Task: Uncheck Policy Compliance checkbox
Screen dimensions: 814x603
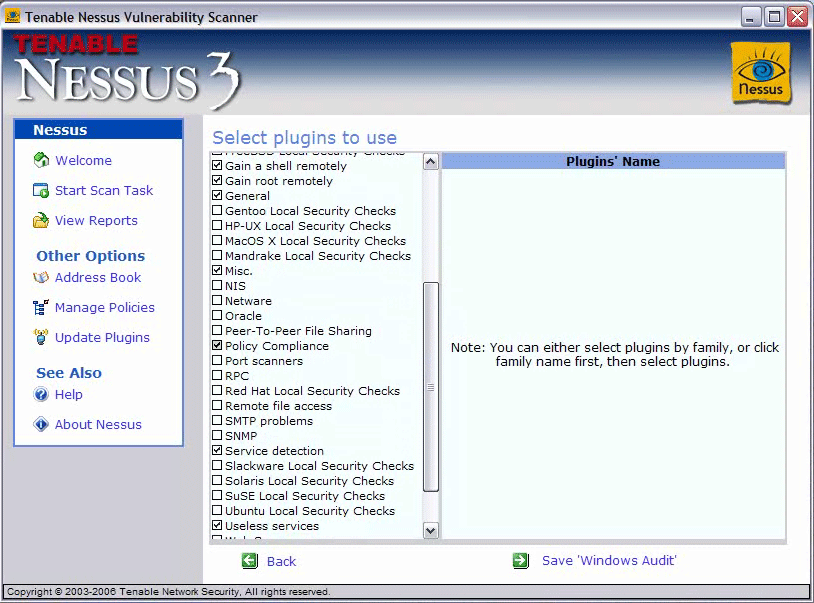Action: click(217, 346)
